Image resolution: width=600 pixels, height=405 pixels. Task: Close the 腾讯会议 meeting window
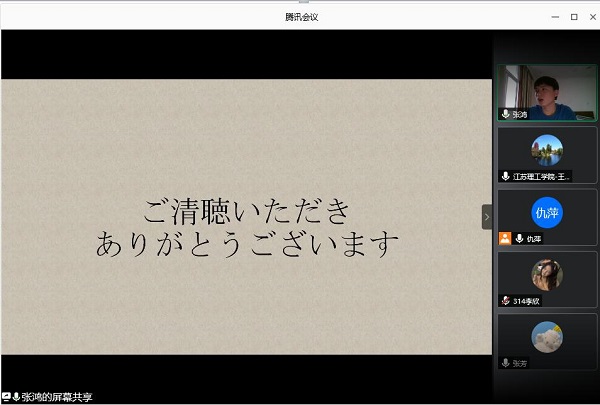[x=593, y=17]
